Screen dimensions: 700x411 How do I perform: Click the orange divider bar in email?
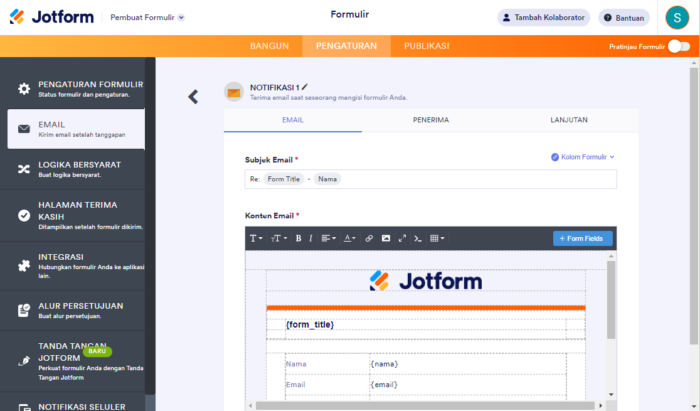426,308
